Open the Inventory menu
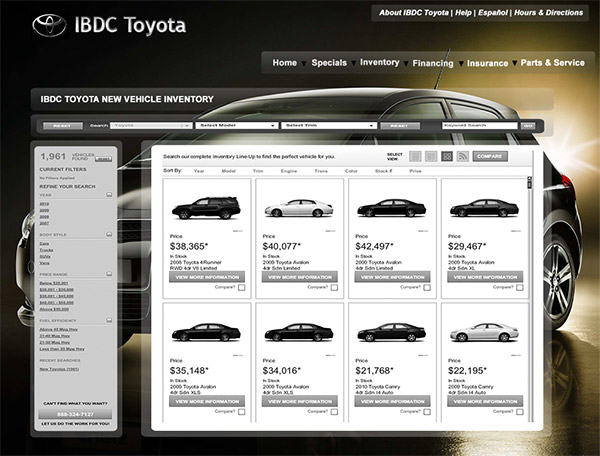Screen dimensions: 600x456 point(380,62)
